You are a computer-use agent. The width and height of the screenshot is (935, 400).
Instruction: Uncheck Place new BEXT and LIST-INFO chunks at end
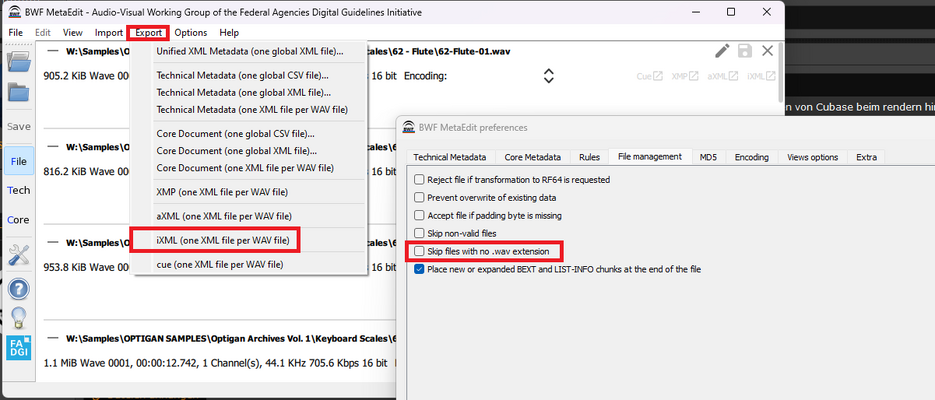(x=419, y=269)
